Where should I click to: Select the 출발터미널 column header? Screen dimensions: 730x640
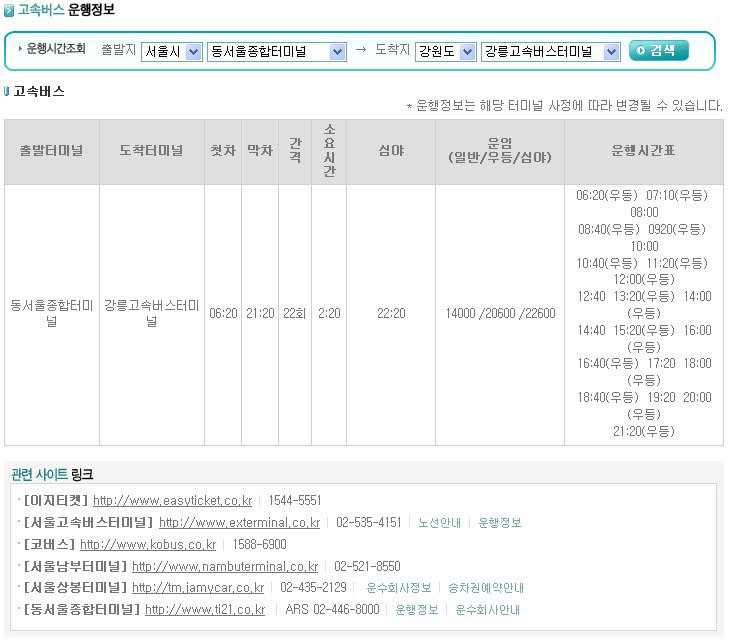click(x=52, y=151)
